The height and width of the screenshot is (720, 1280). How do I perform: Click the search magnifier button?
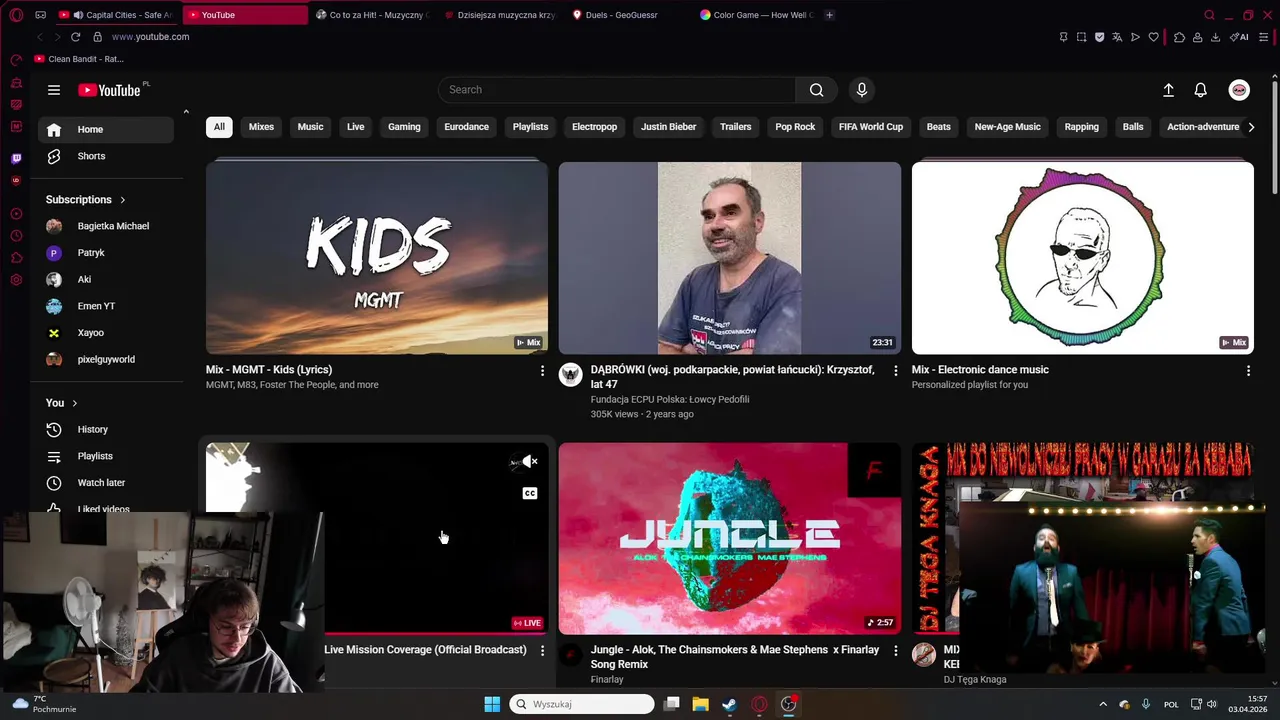click(817, 90)
